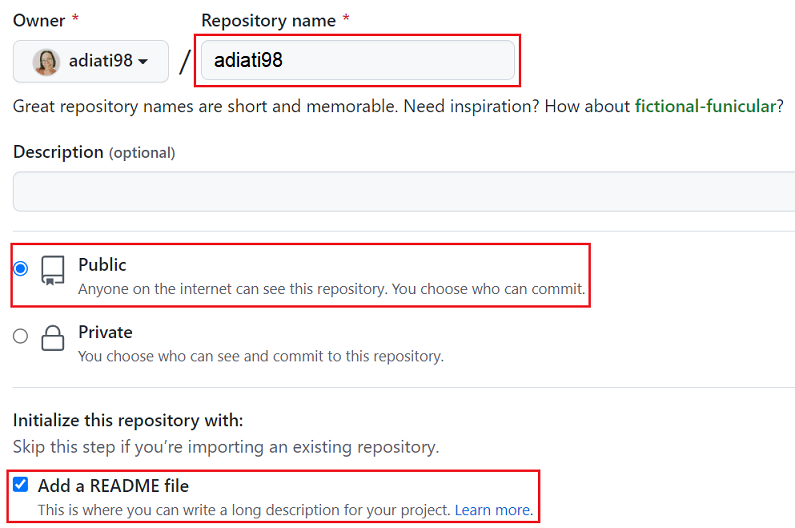Click the Public repository book icon
795x528 pixels.
53,270
